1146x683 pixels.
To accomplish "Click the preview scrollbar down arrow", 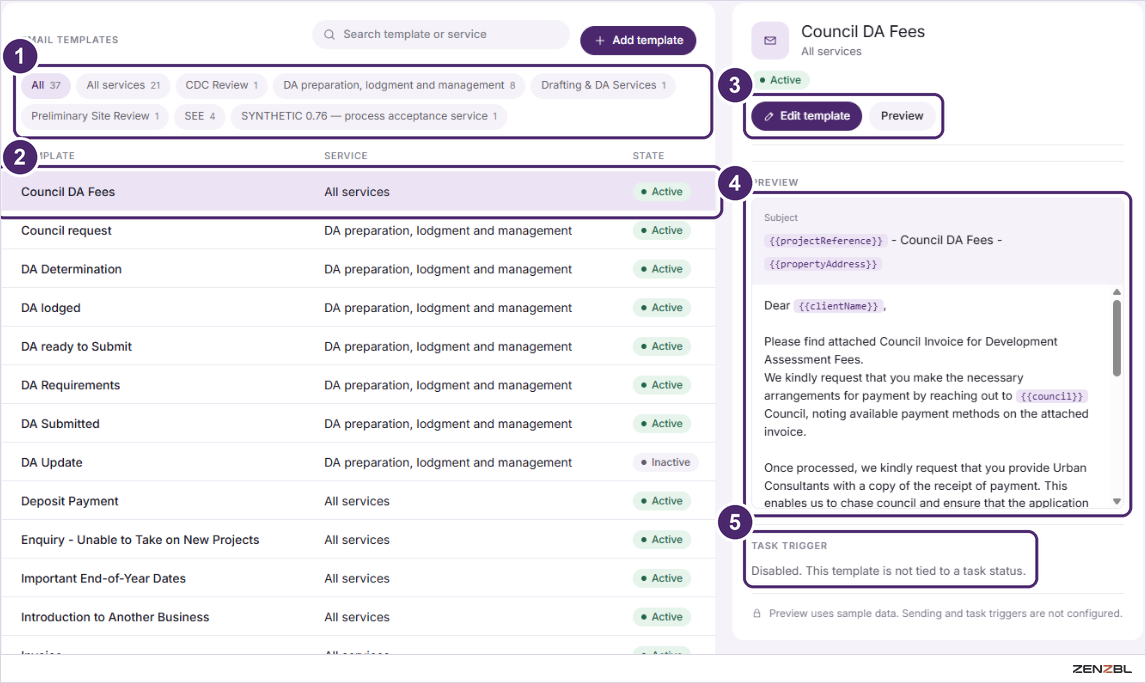I will tap(1117, 501).
